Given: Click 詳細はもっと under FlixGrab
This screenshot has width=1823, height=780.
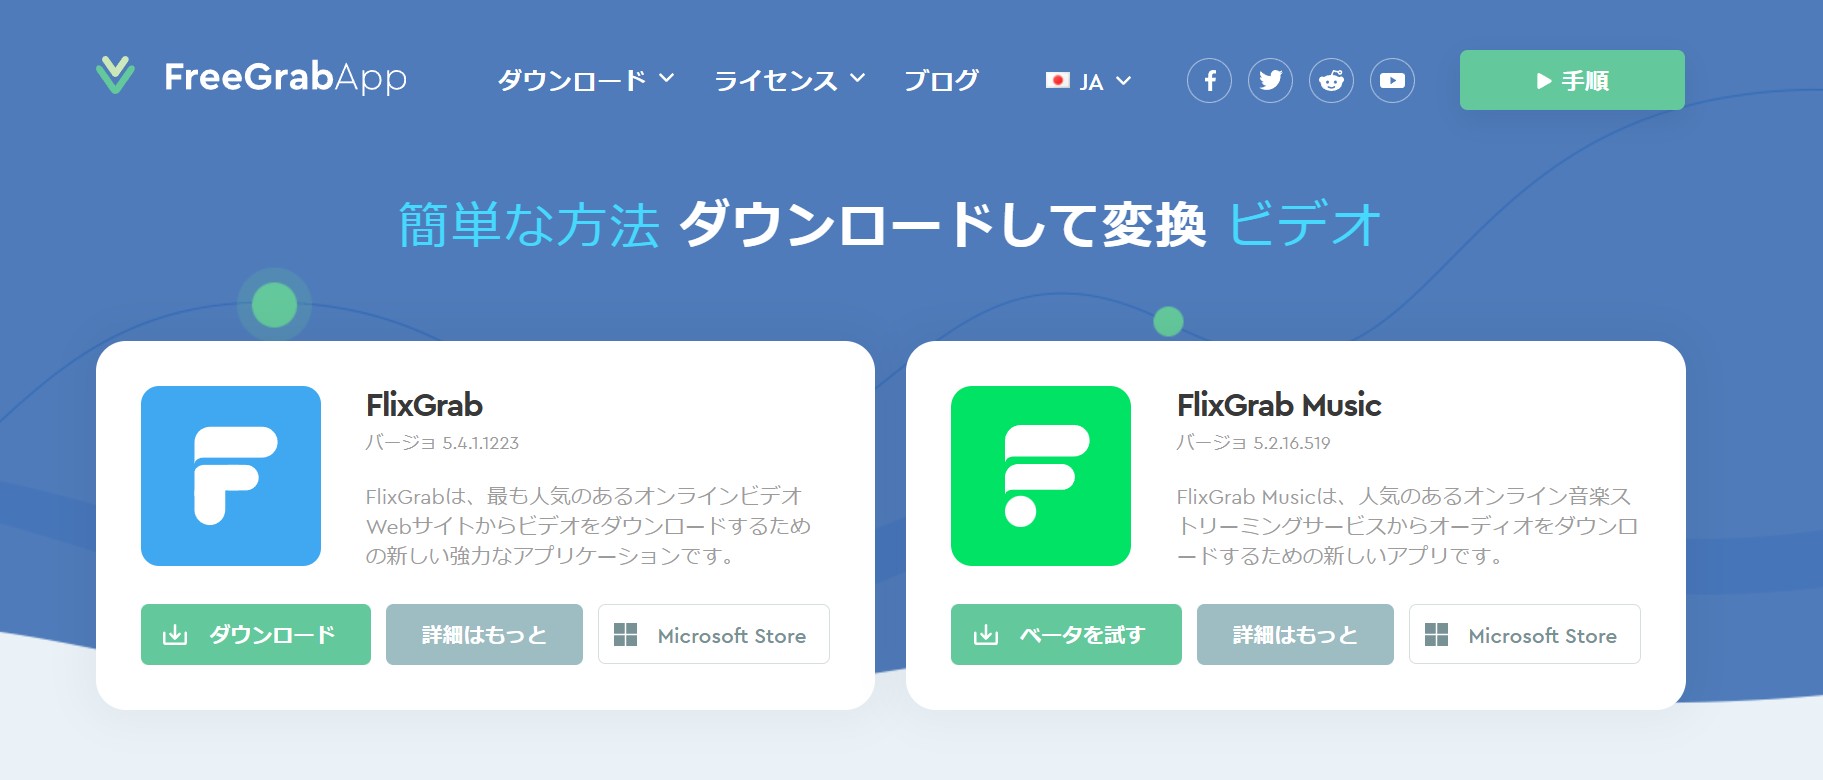Looking at the screenshot, I should tap(484, 634).
